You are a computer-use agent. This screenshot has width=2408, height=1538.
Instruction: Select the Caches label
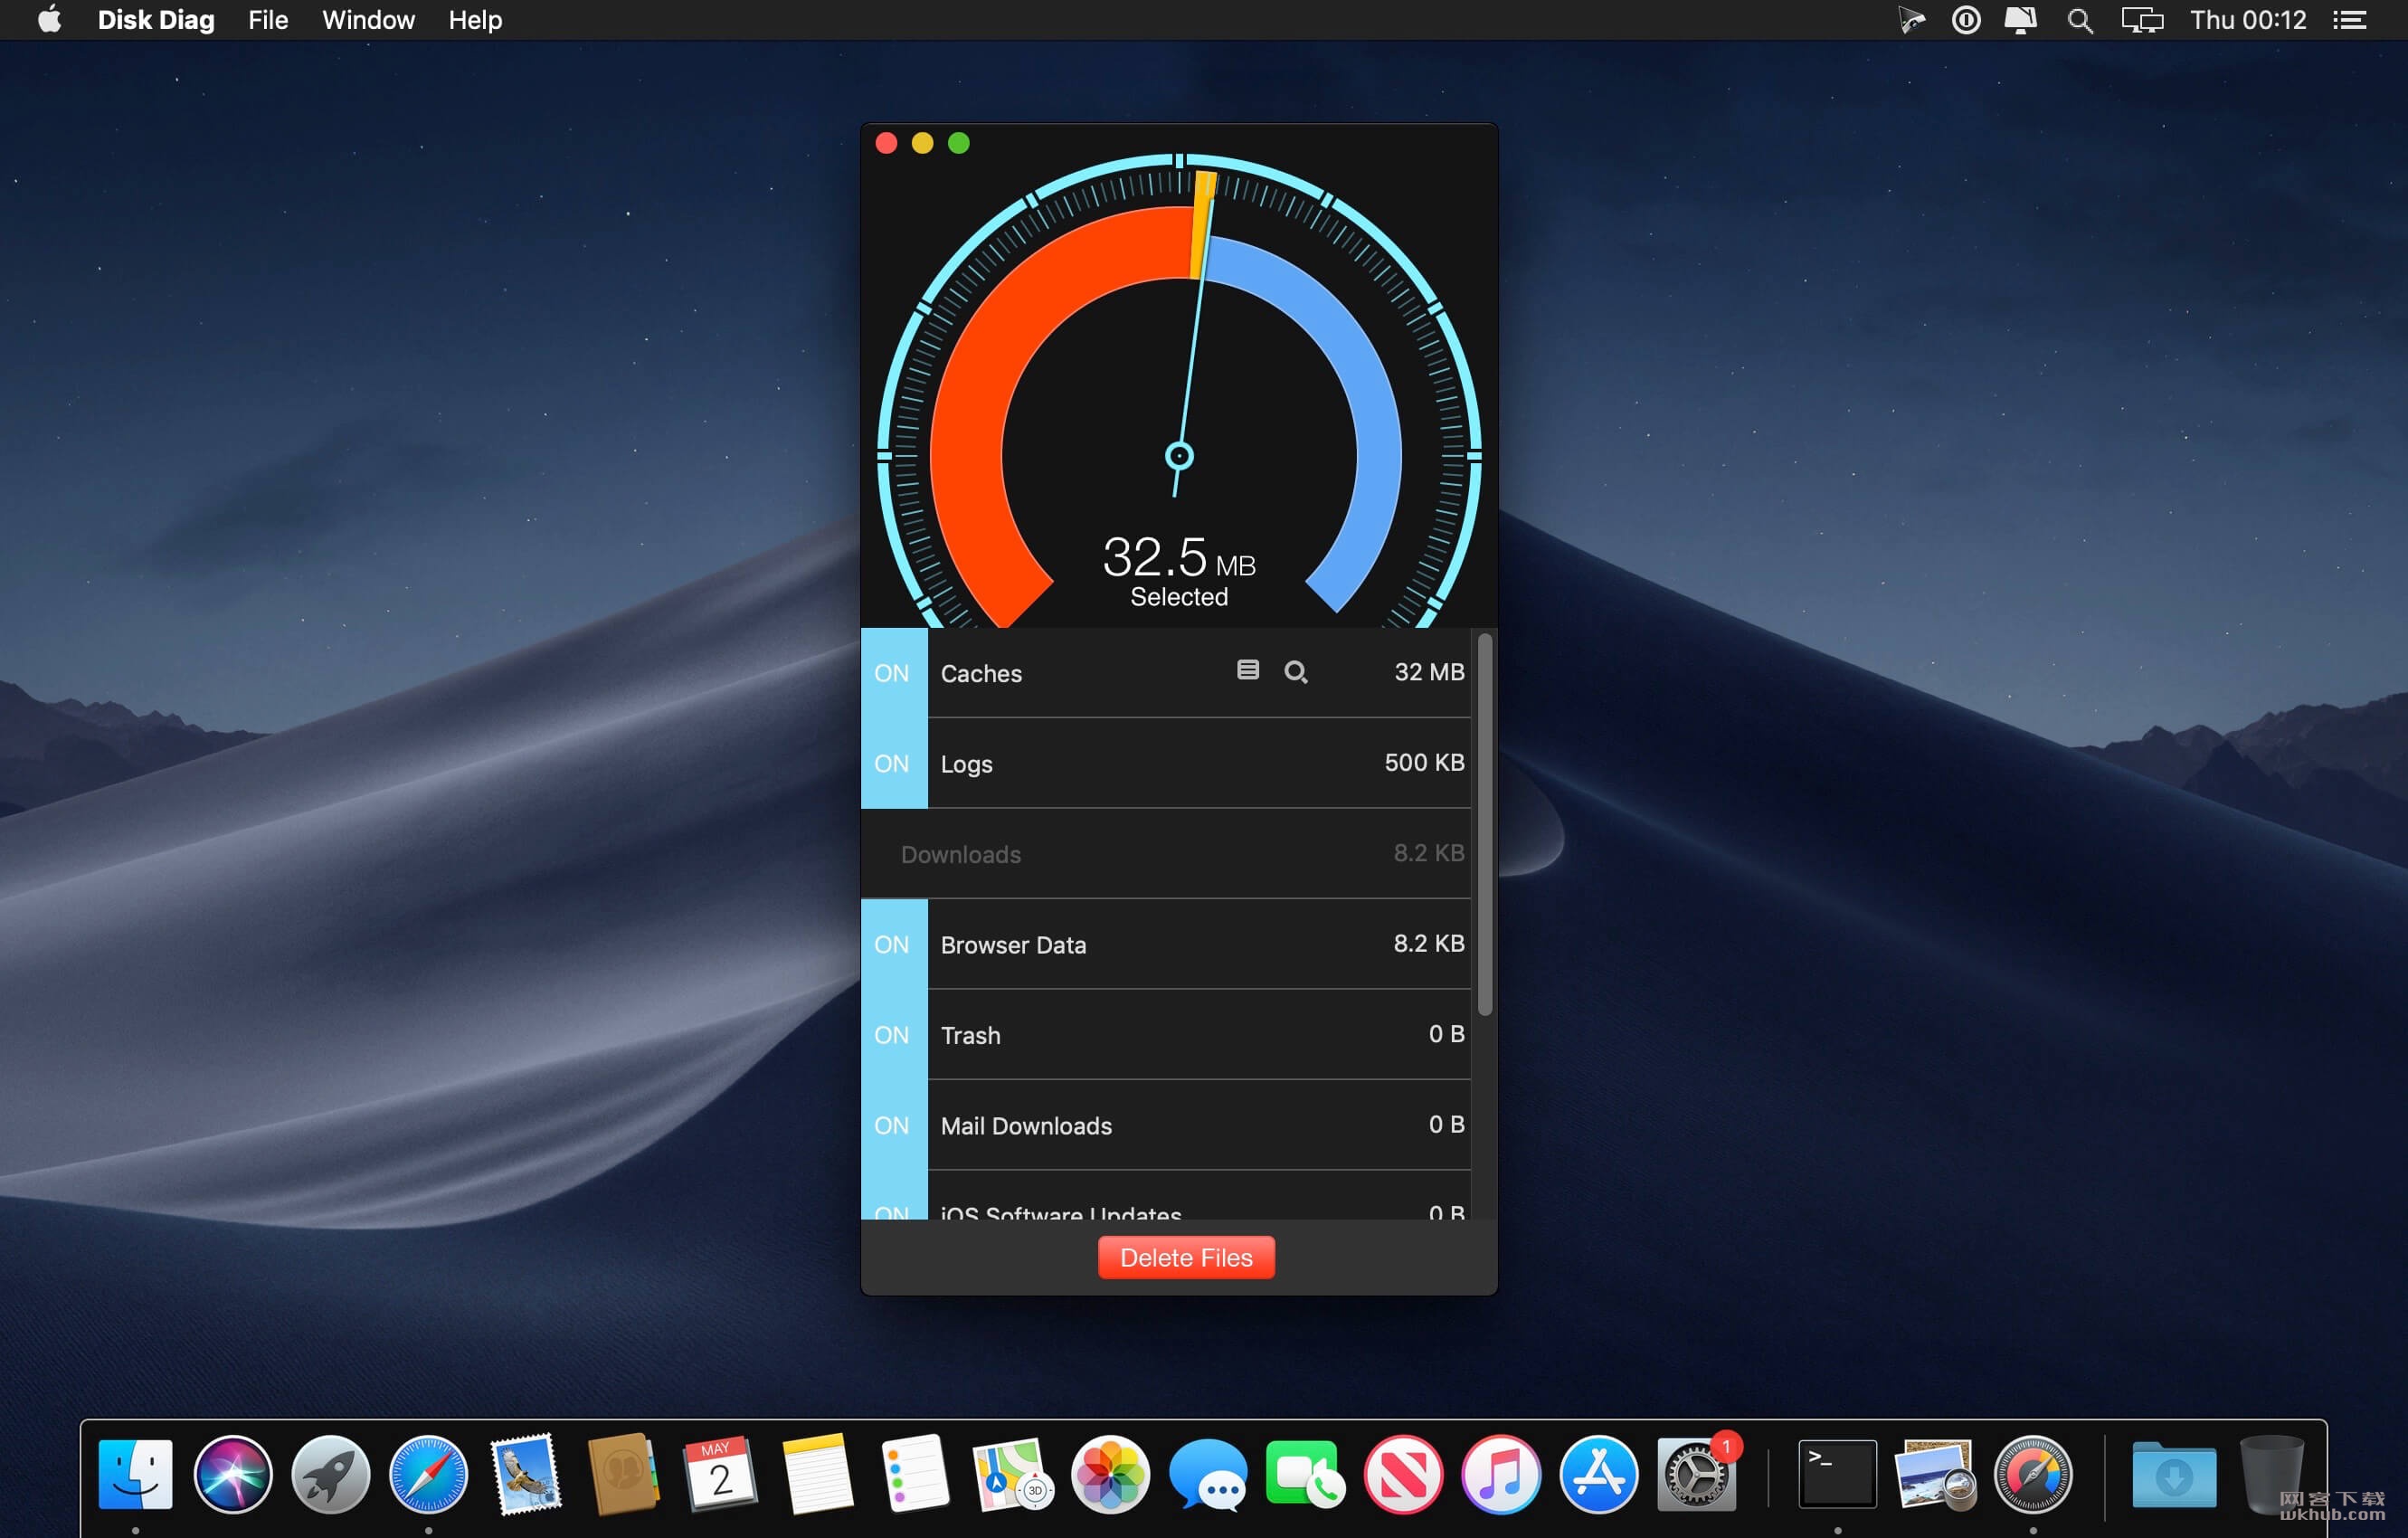coord(981,674)
